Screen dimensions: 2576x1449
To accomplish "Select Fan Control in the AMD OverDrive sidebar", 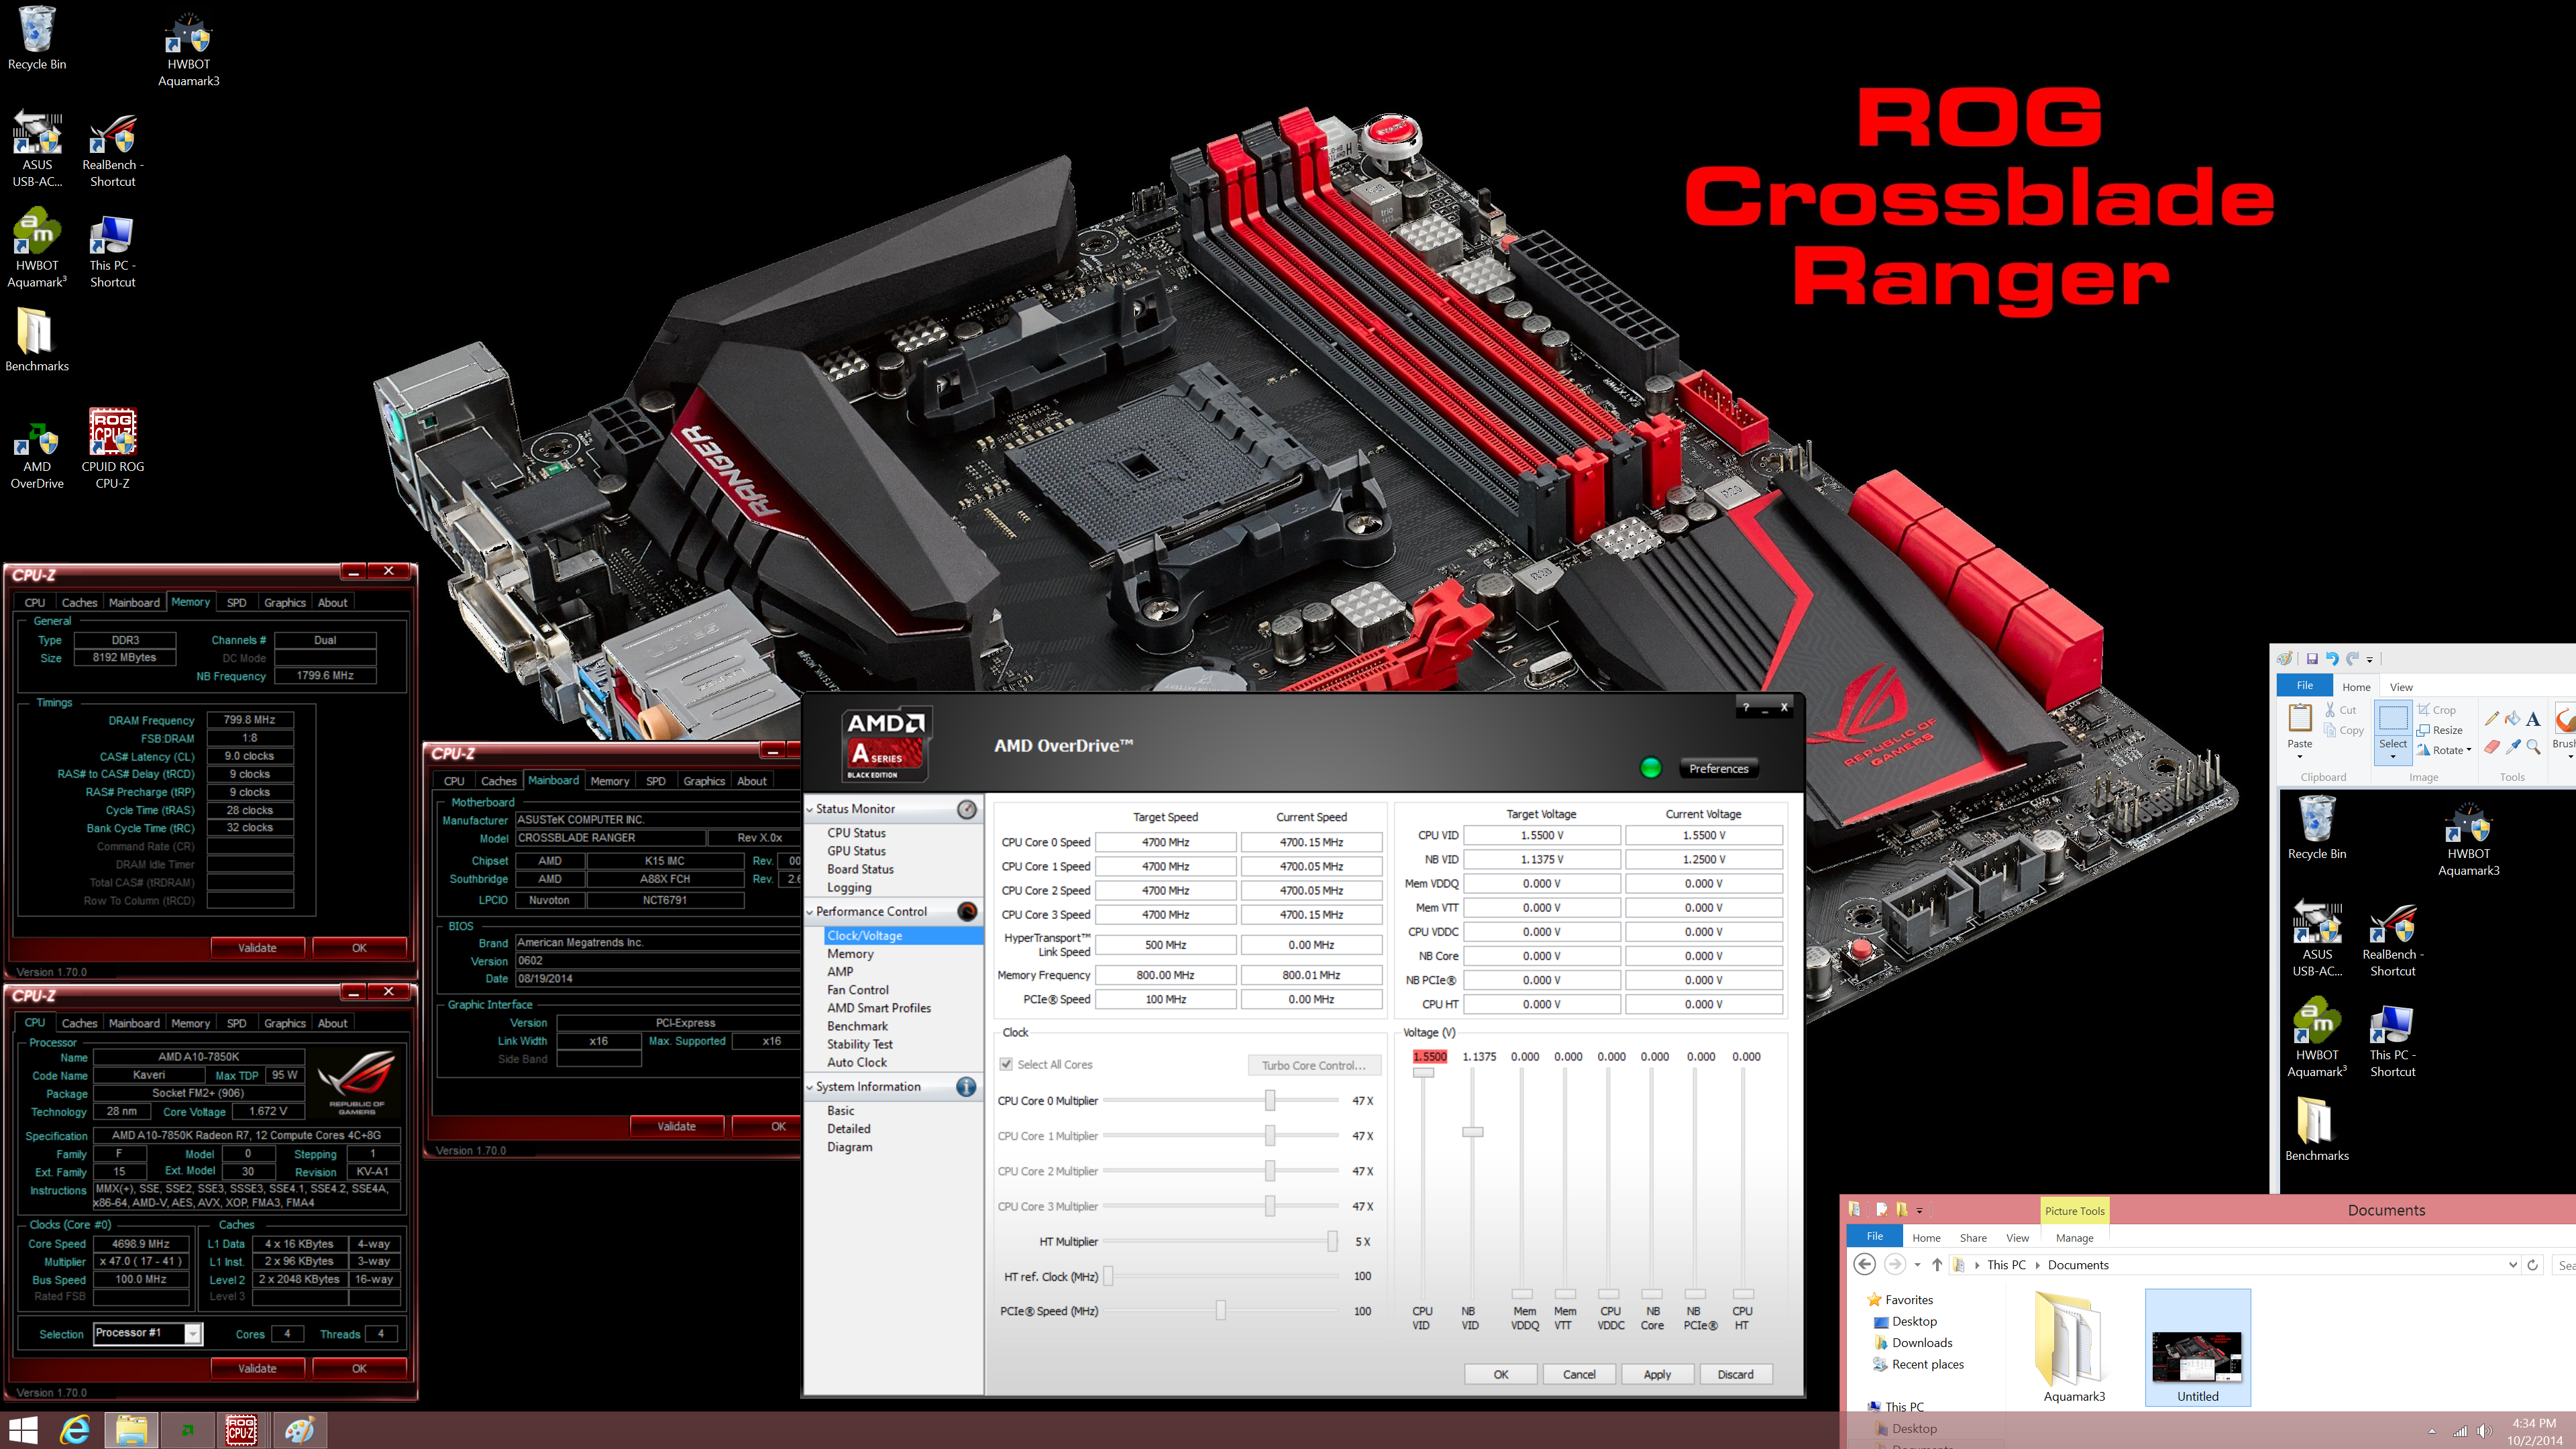I will tap(857, 990).
